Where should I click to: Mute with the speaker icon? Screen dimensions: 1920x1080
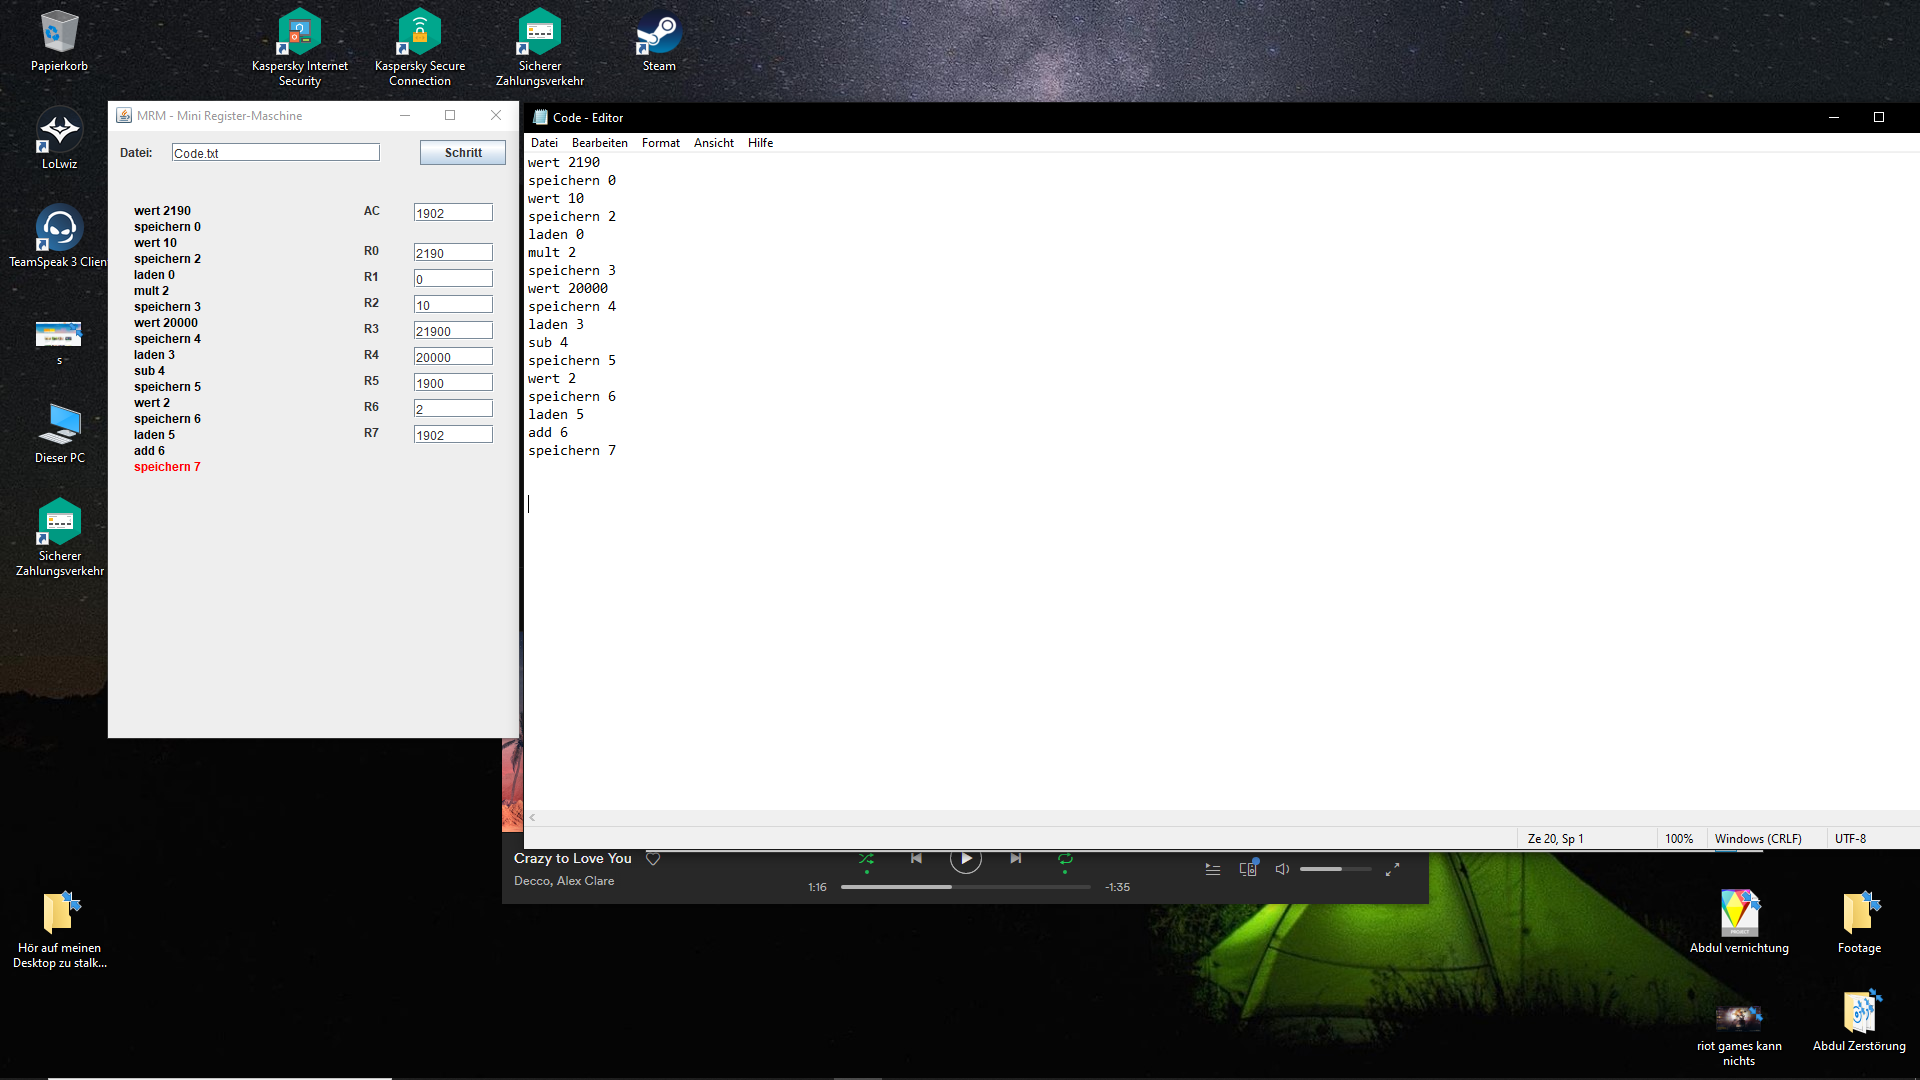click(x=1282, y=869)
